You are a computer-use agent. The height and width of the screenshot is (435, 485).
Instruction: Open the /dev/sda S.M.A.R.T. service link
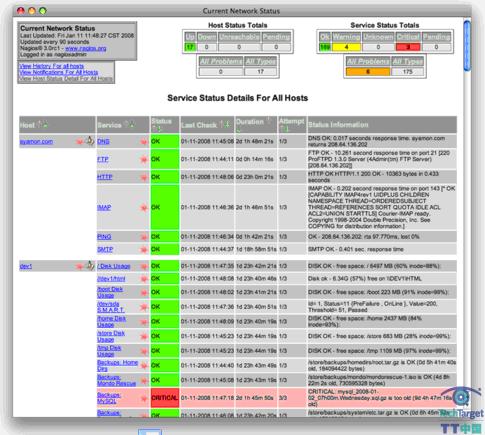tap(111, 307)
